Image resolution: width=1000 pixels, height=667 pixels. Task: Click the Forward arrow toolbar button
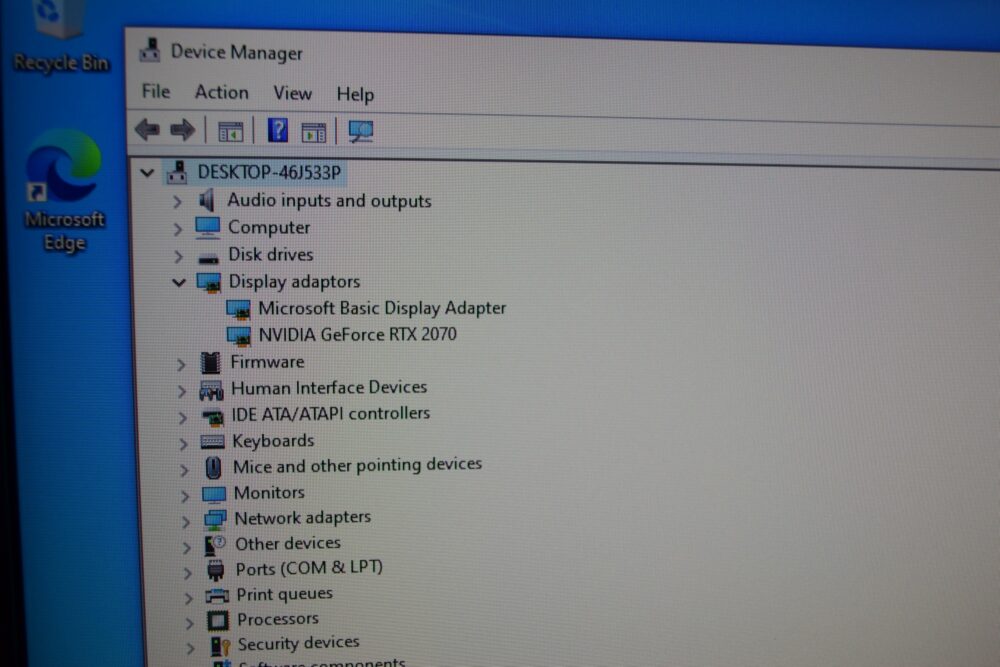183,130
